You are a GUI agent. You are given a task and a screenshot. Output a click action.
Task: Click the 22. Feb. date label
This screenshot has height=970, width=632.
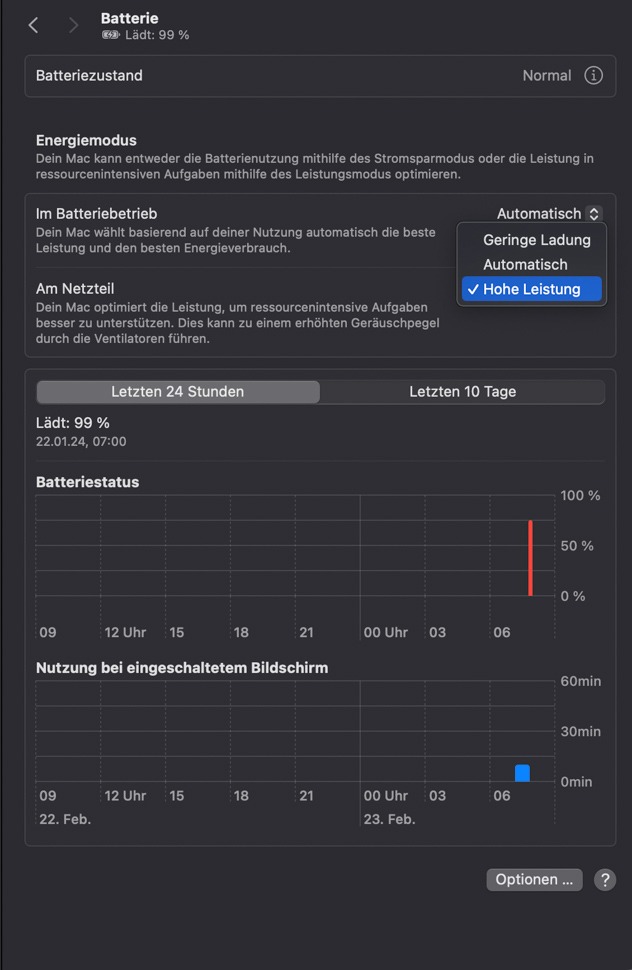pyautogui.click(x=65, y=819)
